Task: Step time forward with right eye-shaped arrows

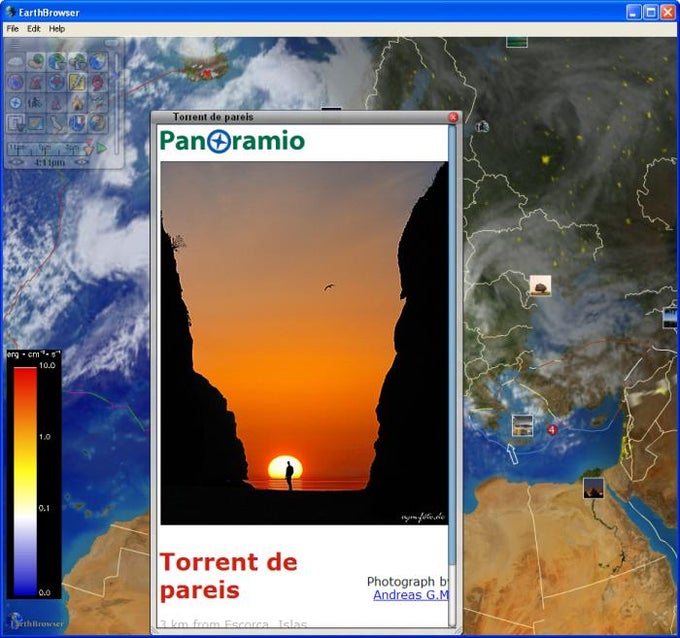Action: coord(82,162)
